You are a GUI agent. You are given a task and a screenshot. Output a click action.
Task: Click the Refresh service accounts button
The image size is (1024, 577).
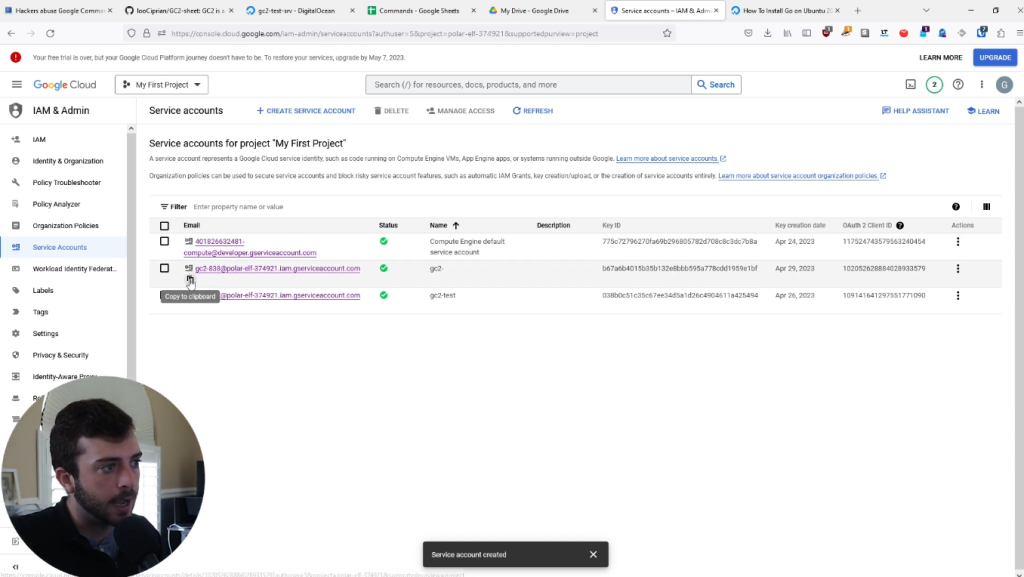[x=533, y=111]
